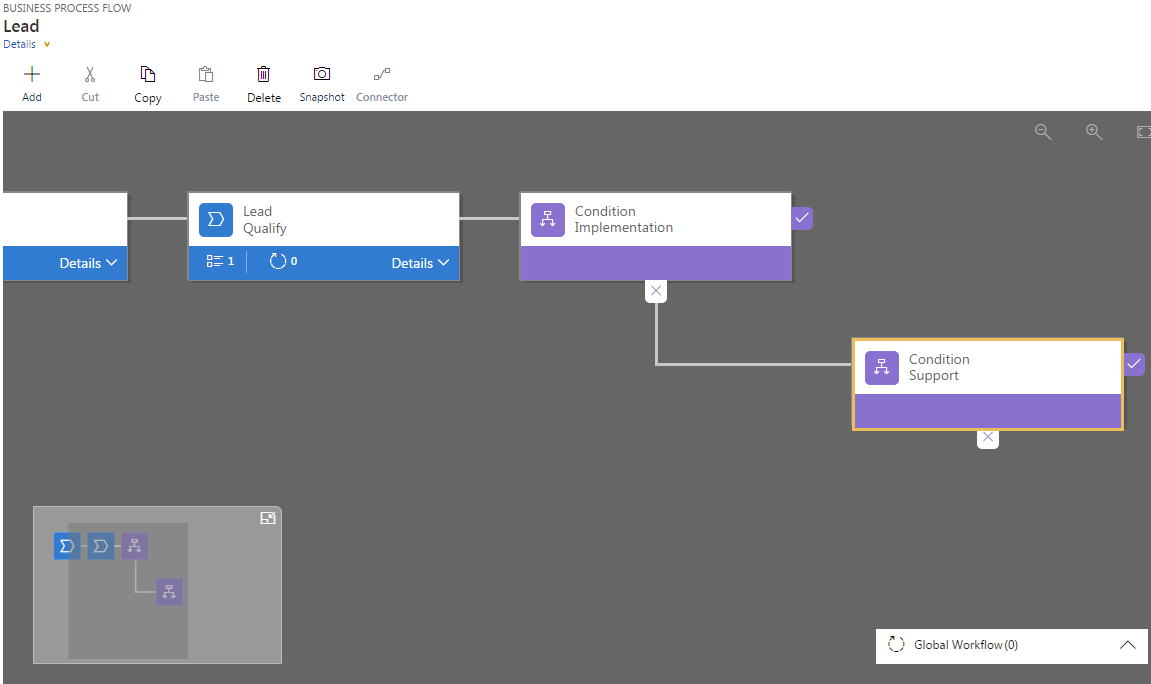Click the Cut scissors icon
The height and width of the screenshot is (684, 1151).
[x=90, y=84]
